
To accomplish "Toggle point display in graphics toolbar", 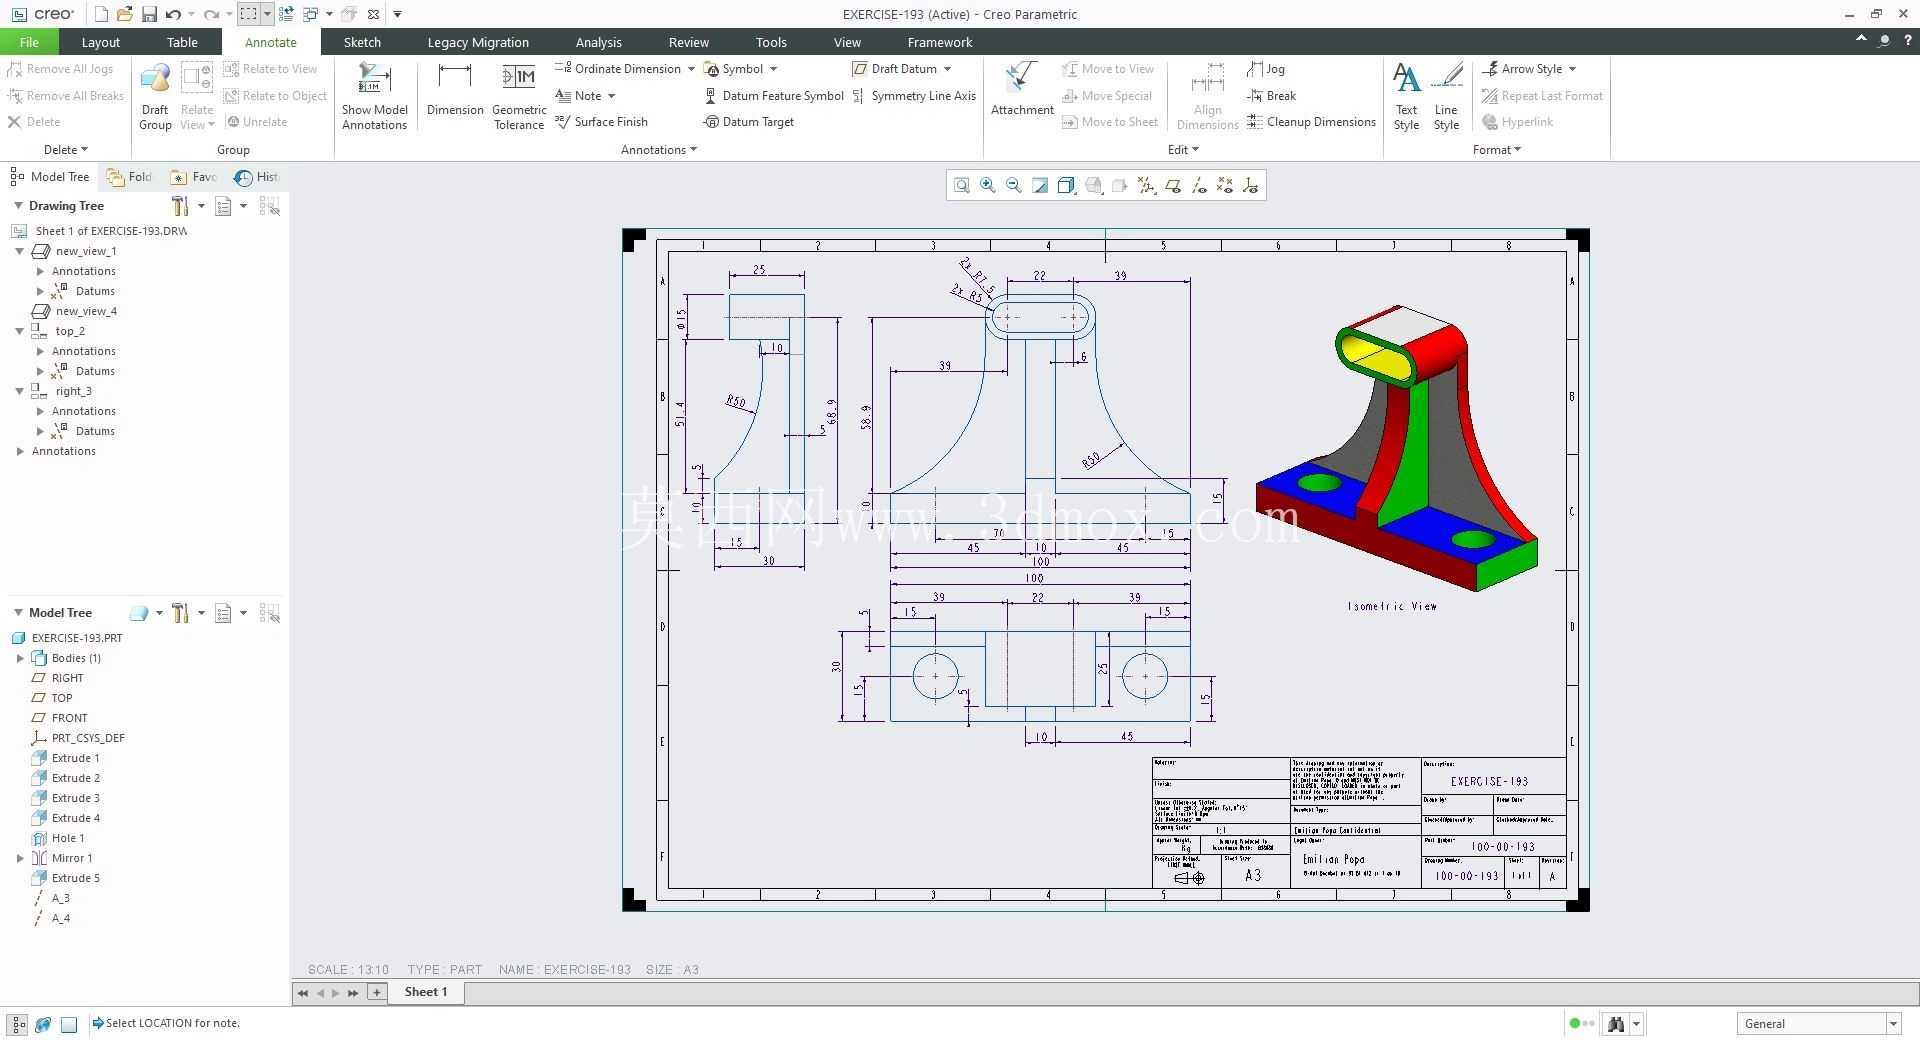I will tap(1225, 185).
